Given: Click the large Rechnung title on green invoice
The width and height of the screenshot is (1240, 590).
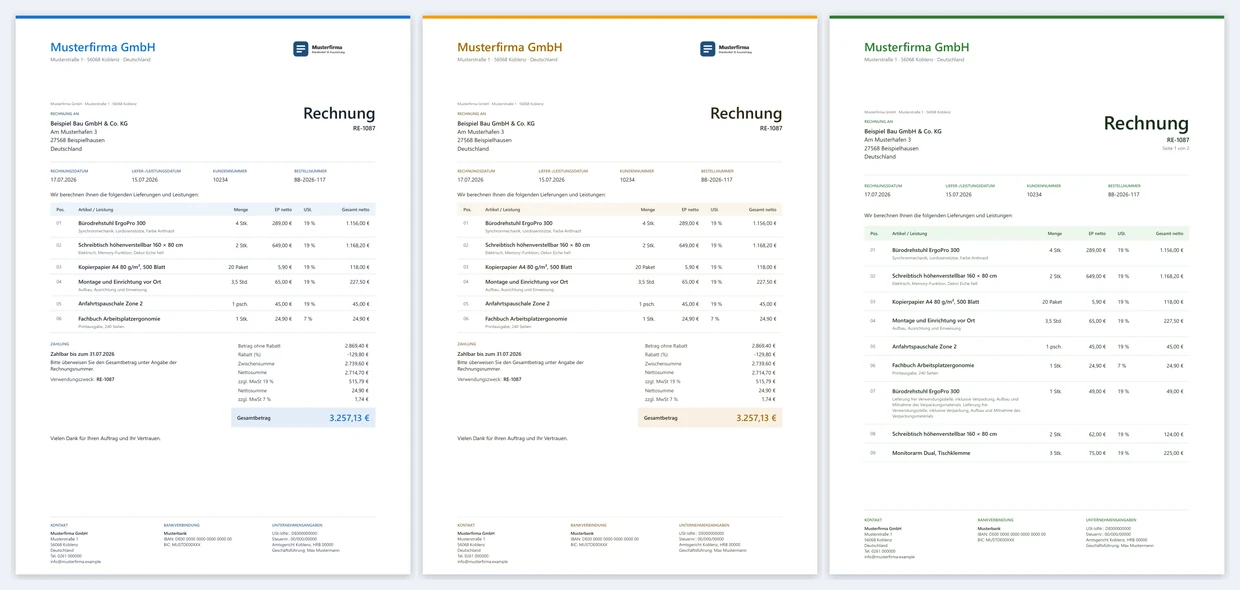Looking at the screenshot, I should click(1146, 124).
